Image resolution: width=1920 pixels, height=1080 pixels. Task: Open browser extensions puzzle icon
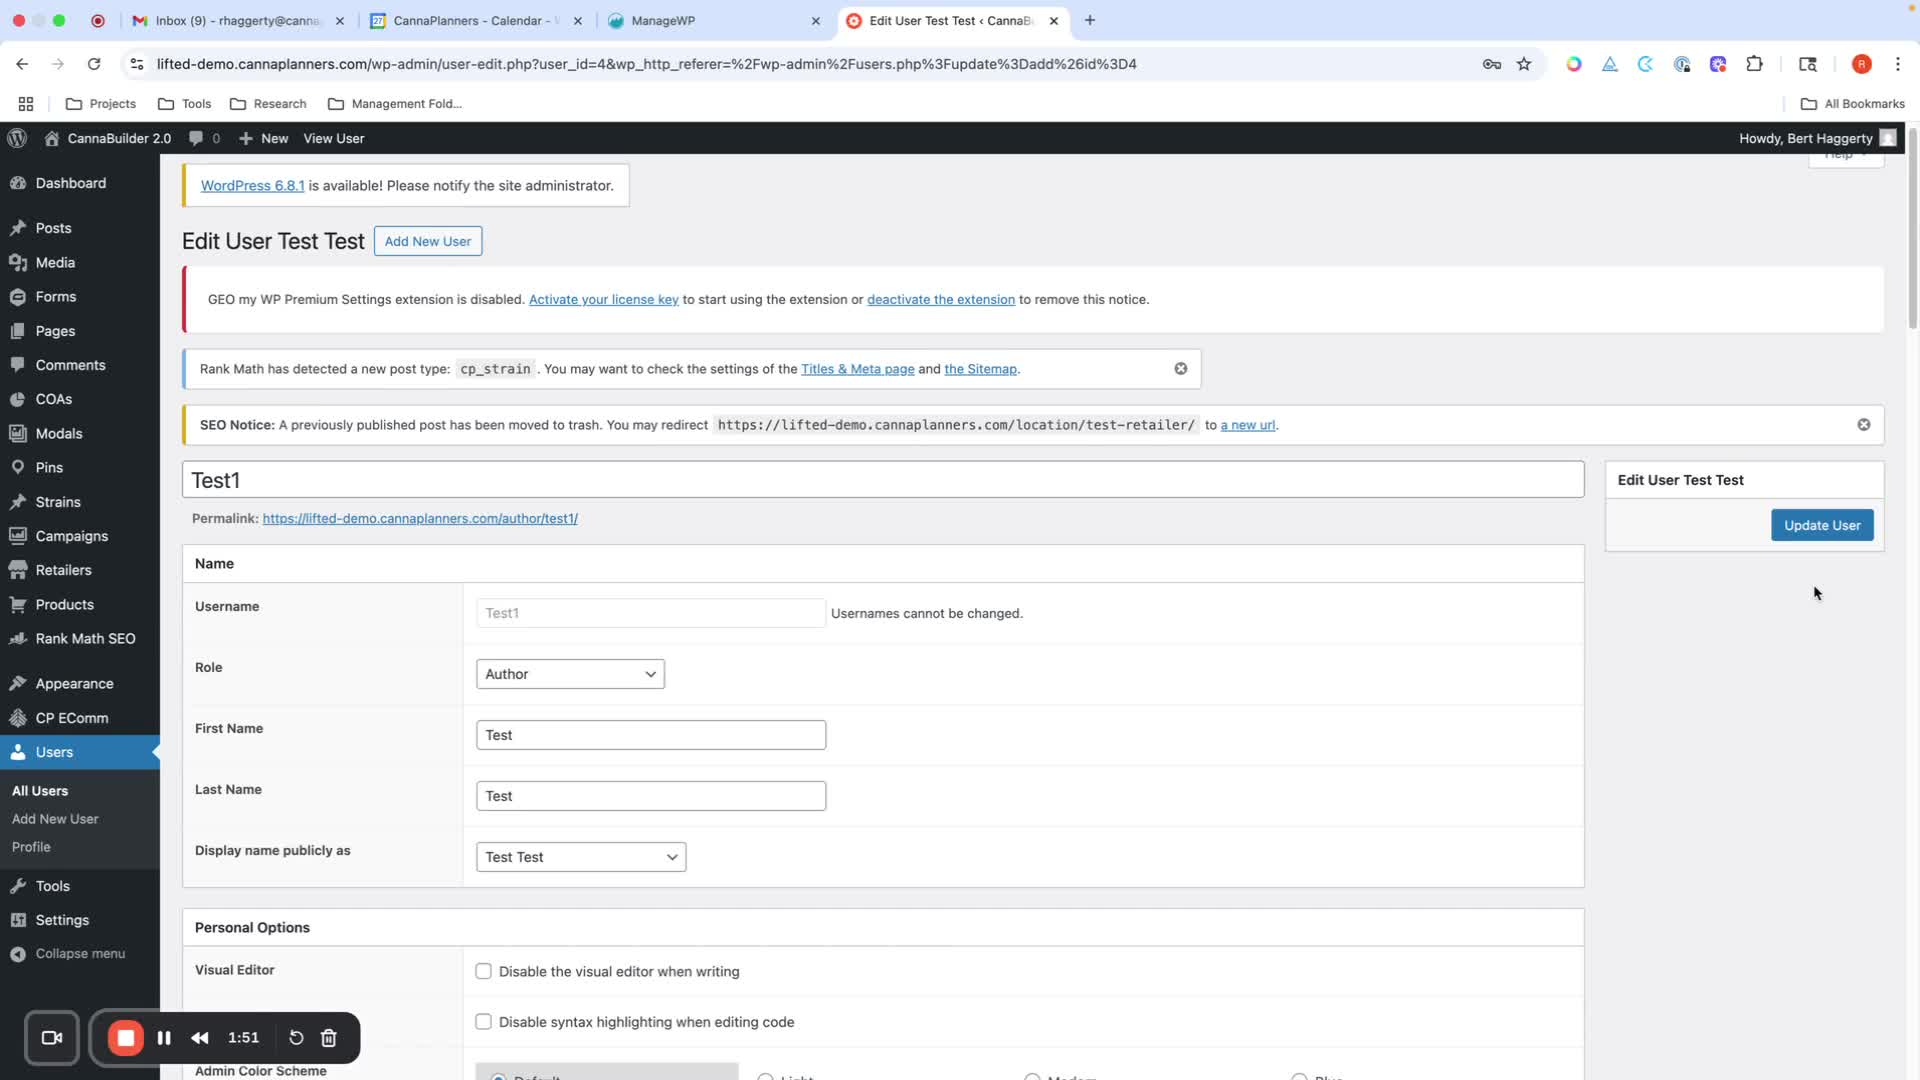[x=1755, y=64]
